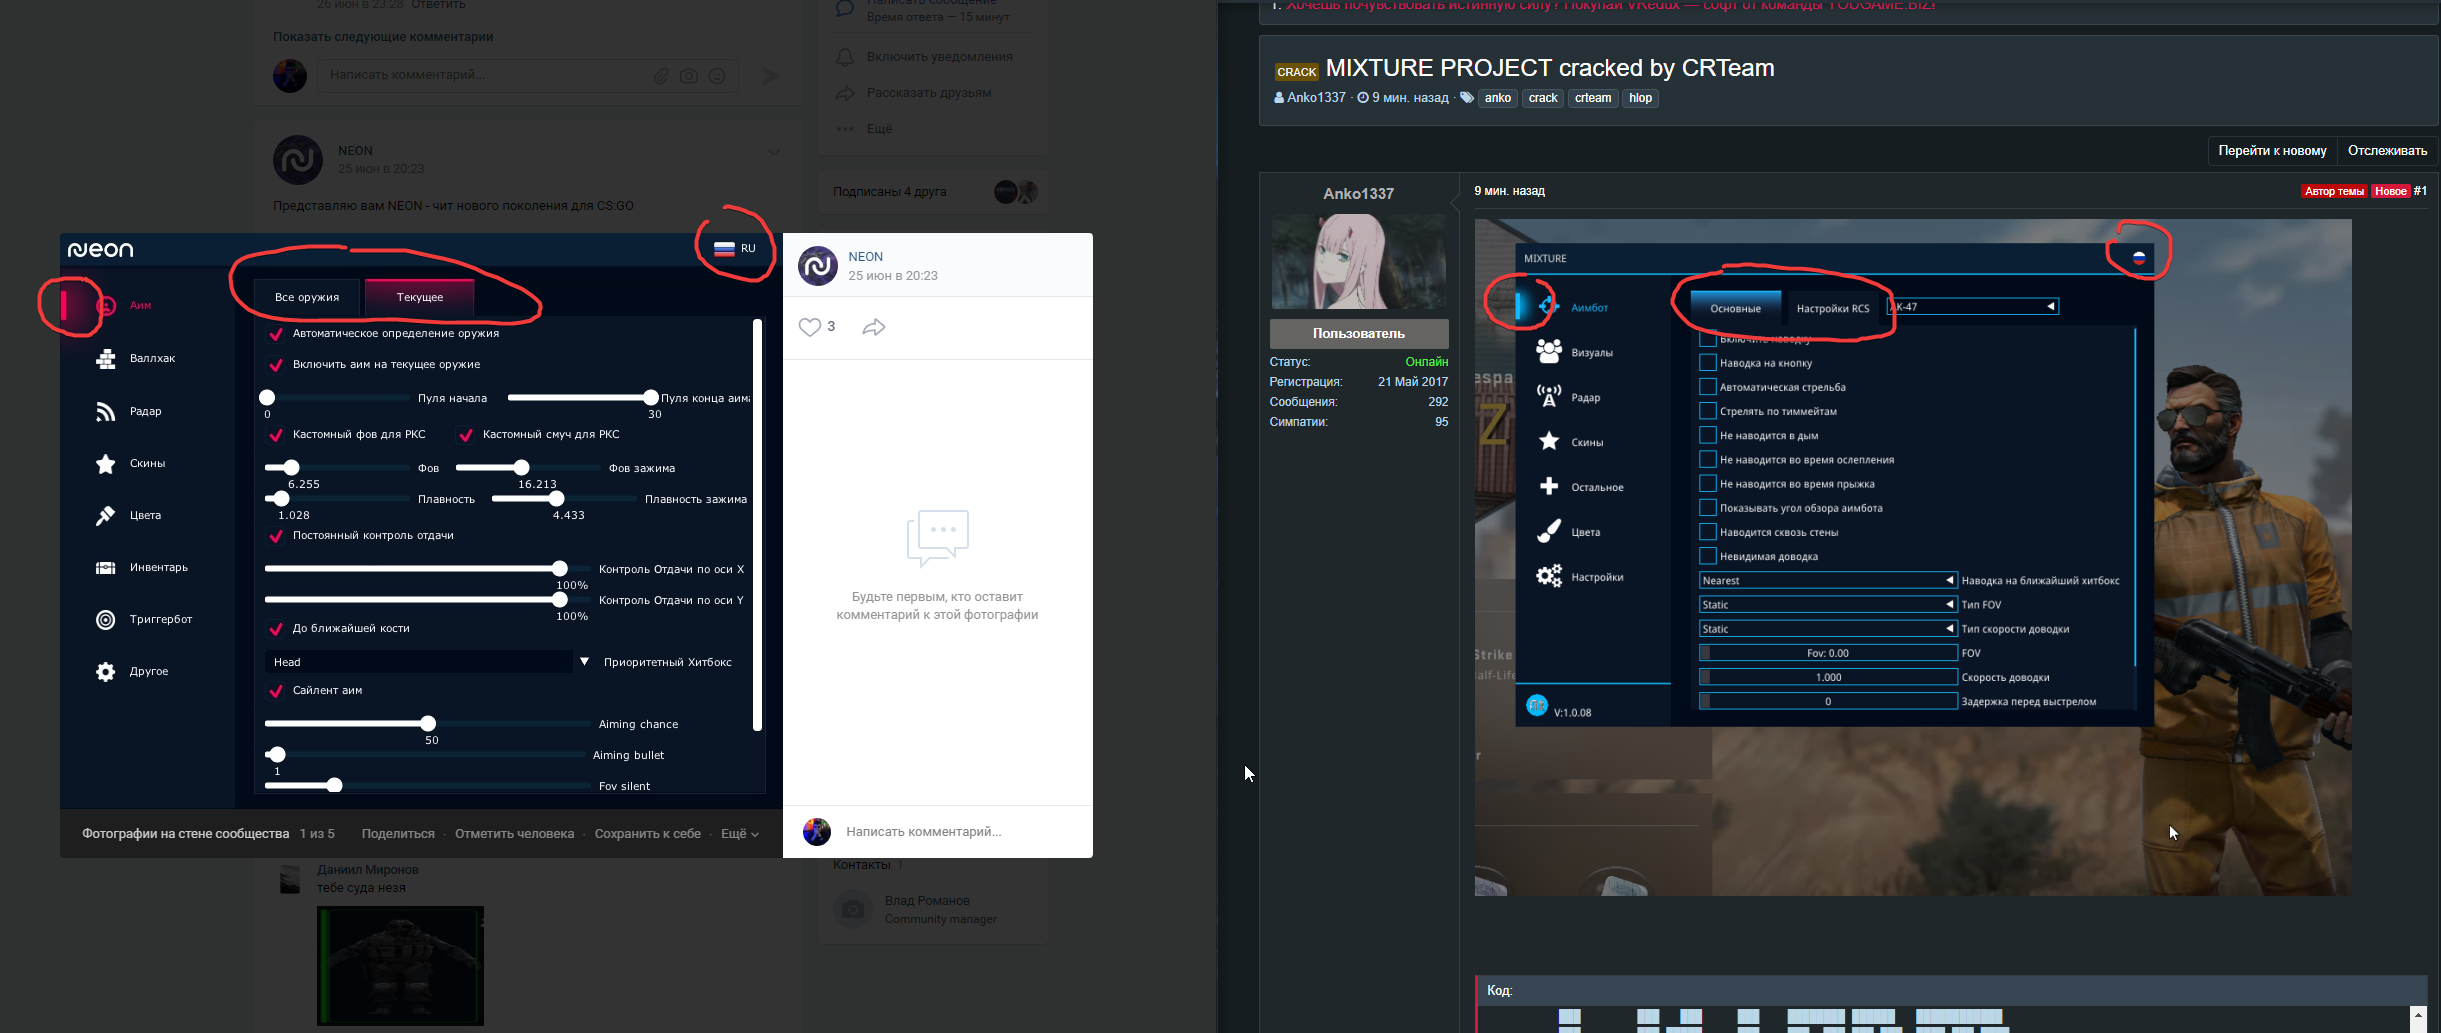The height and width of the screenshot is (1033, 2441).
Task: Click the NEON settings vertical scrollbar
Action: pyautogui.click(x=757, y=525)
